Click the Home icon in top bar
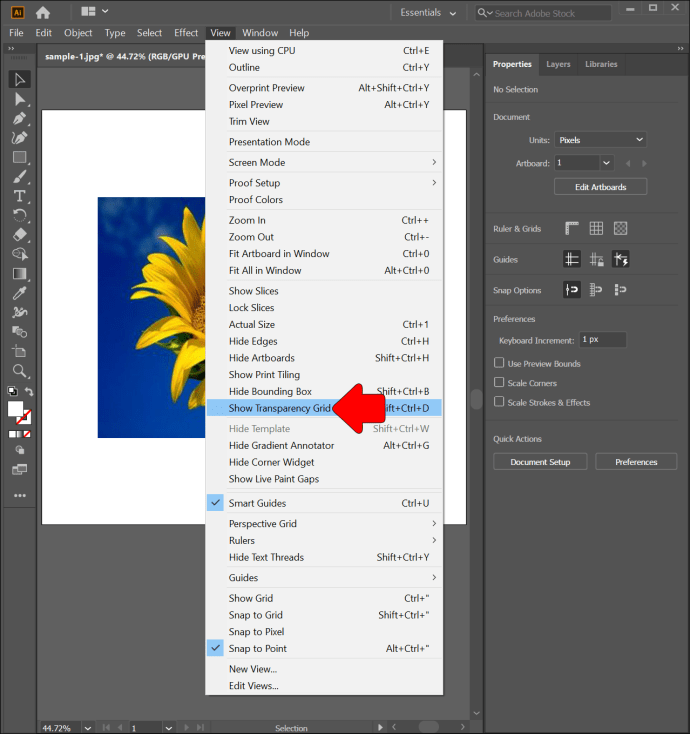The width and height of the screenshot is (690, 734). 42,12
